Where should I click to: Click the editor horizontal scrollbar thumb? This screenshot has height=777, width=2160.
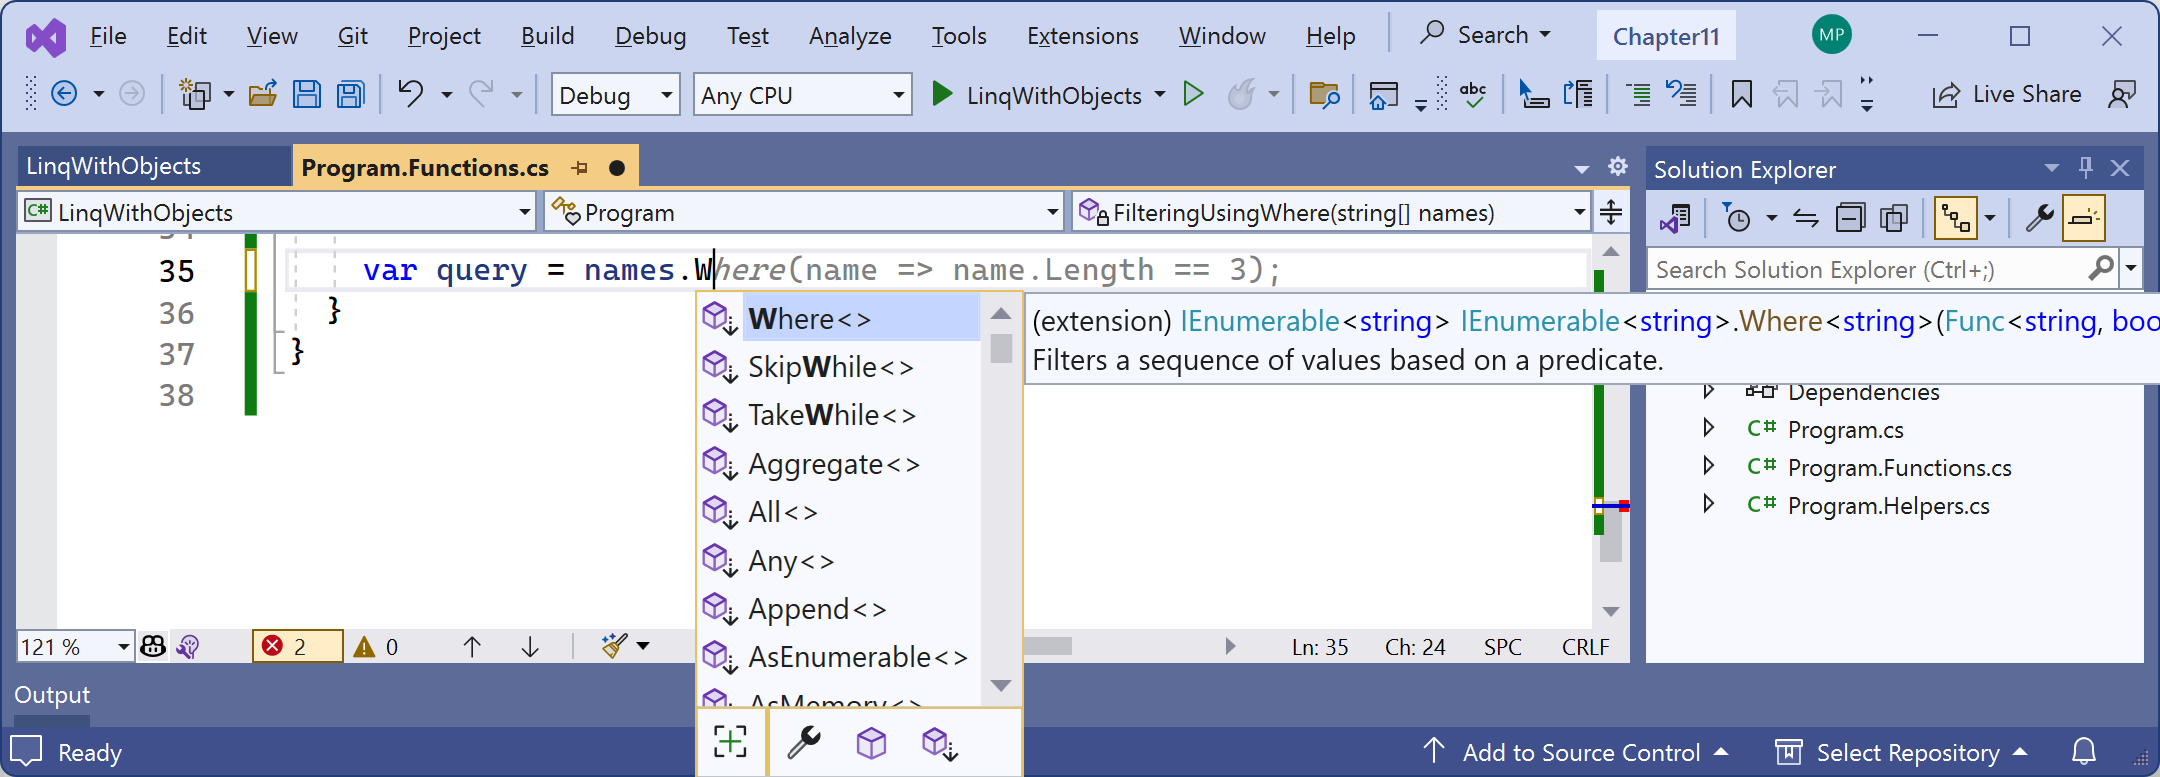click(1048, 646)
